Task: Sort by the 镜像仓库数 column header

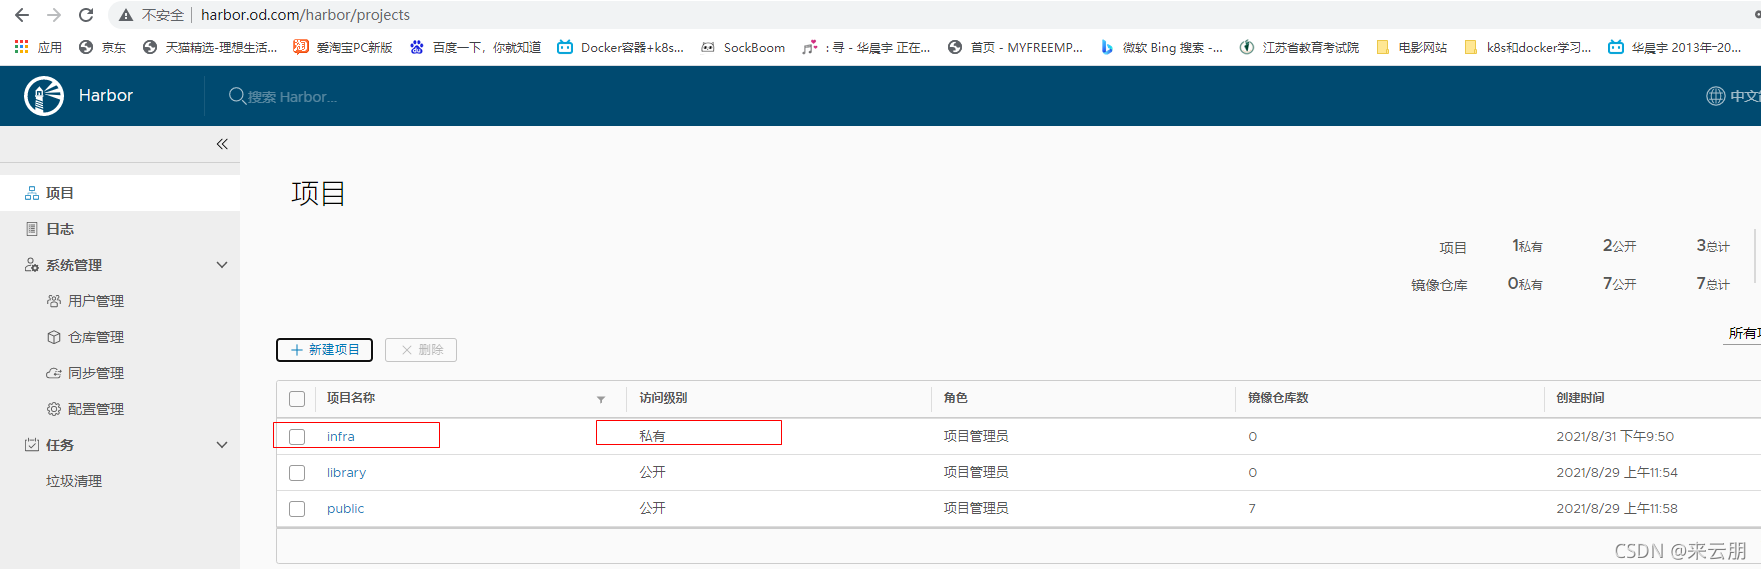Action: tap(1278, 398)
